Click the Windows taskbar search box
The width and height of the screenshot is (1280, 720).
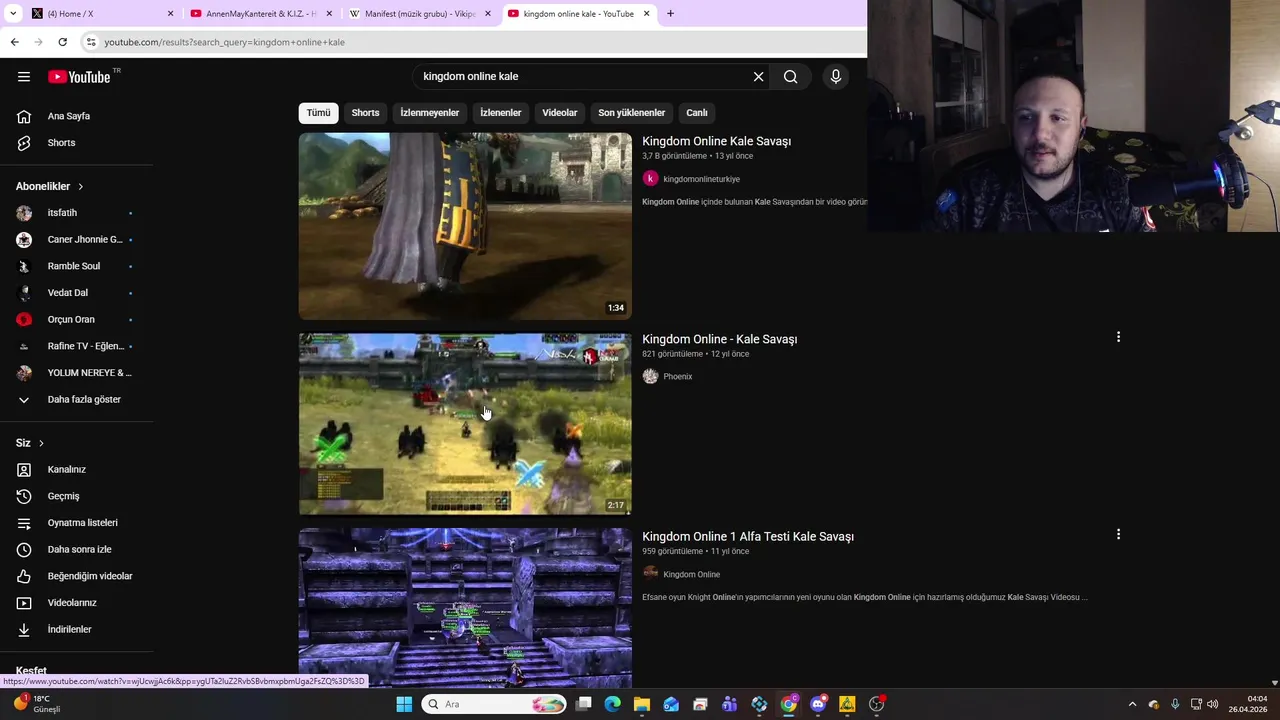(494, 704)
